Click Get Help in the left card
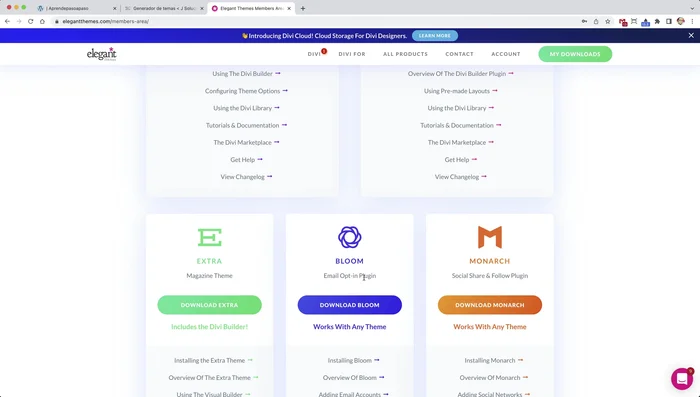This screenshot has width=700, height=397. click(x=246, y=160)
